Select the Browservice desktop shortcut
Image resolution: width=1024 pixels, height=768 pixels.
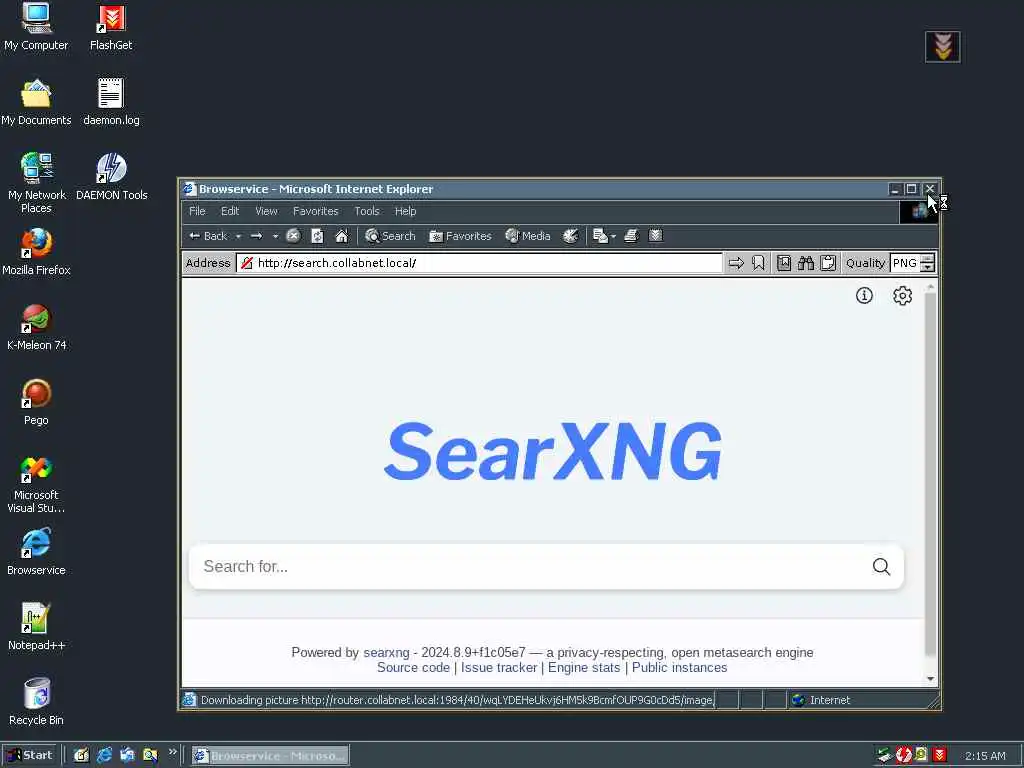36,552
